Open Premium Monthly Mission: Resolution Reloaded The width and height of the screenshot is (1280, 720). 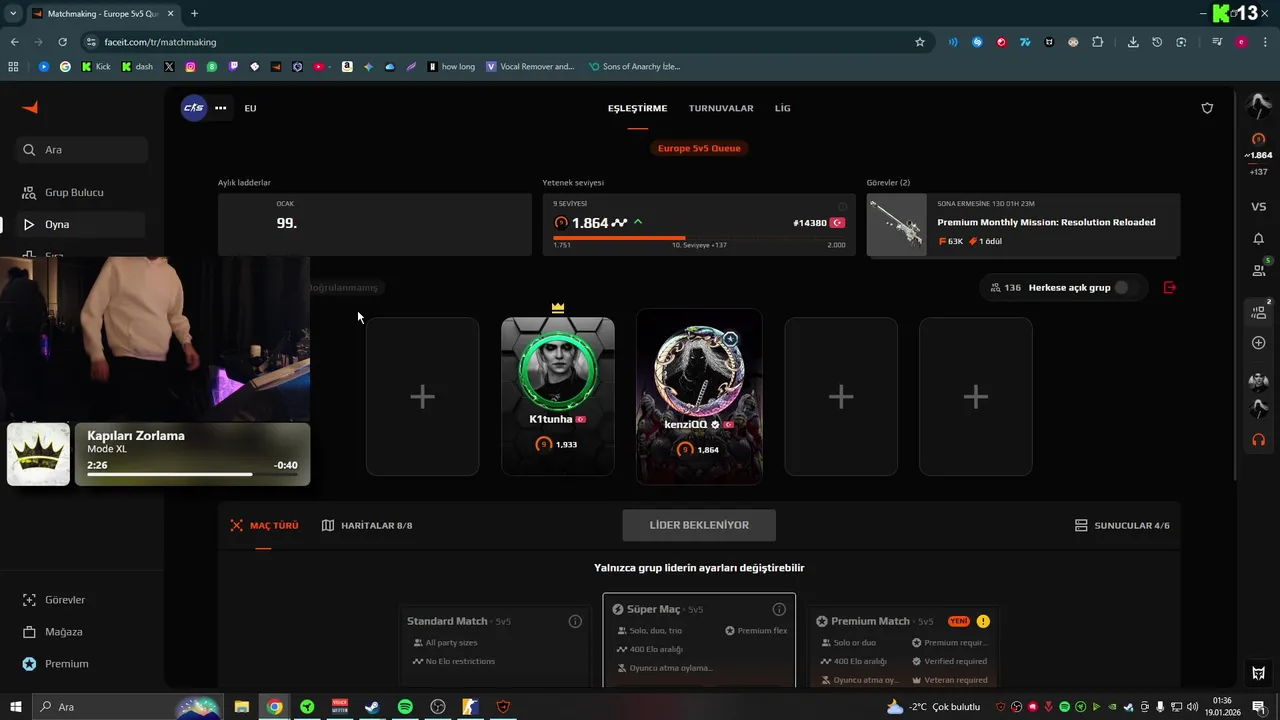1023,225
